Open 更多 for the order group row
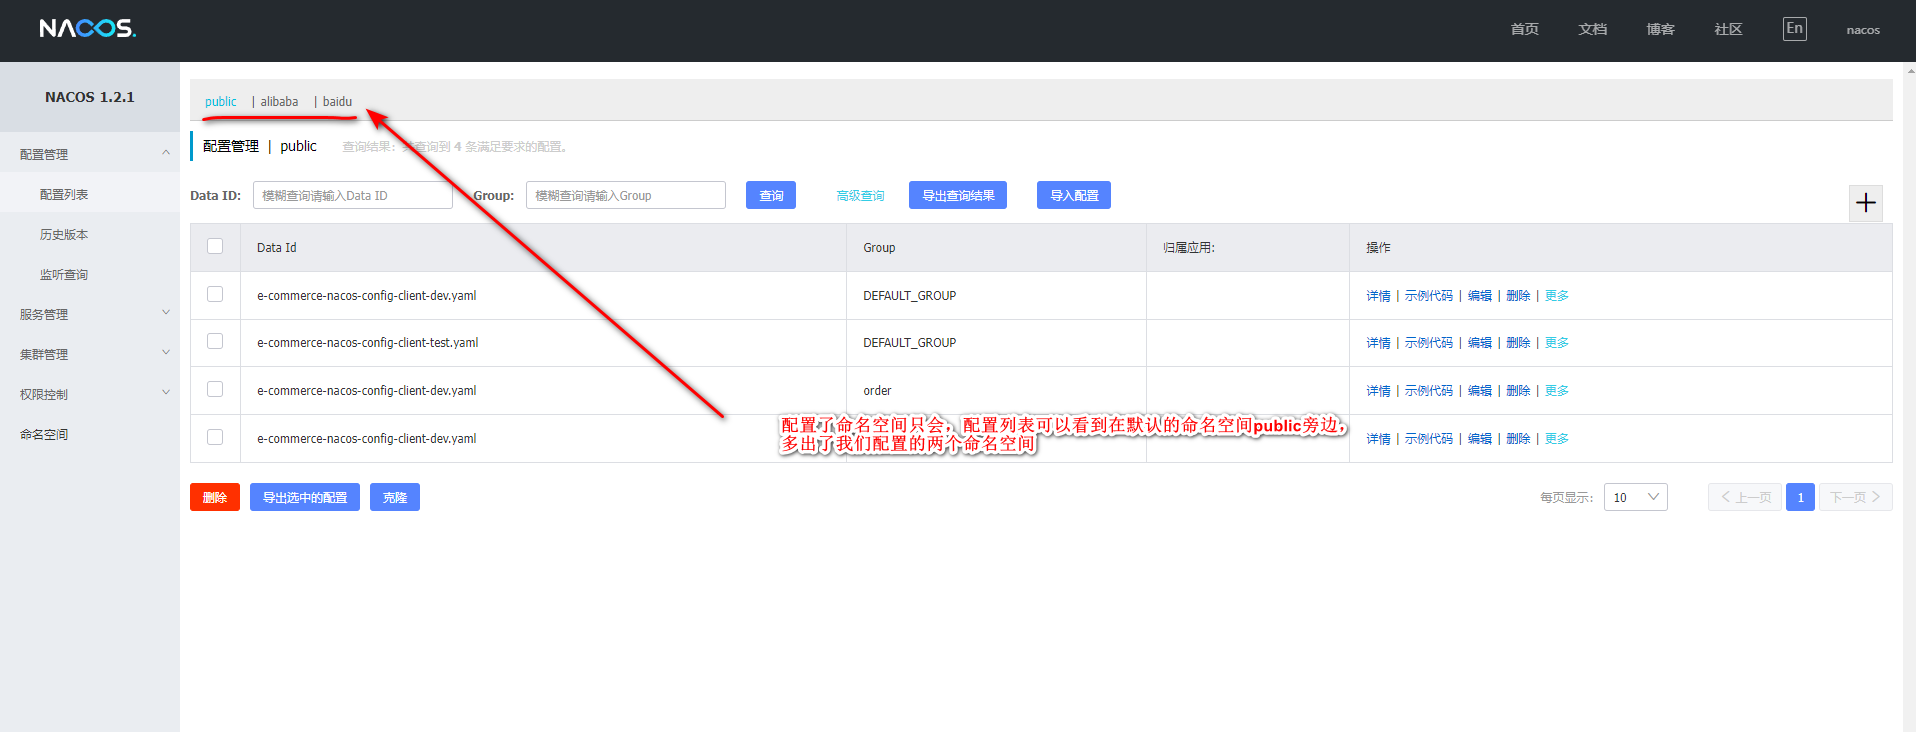 [1557, 390]
